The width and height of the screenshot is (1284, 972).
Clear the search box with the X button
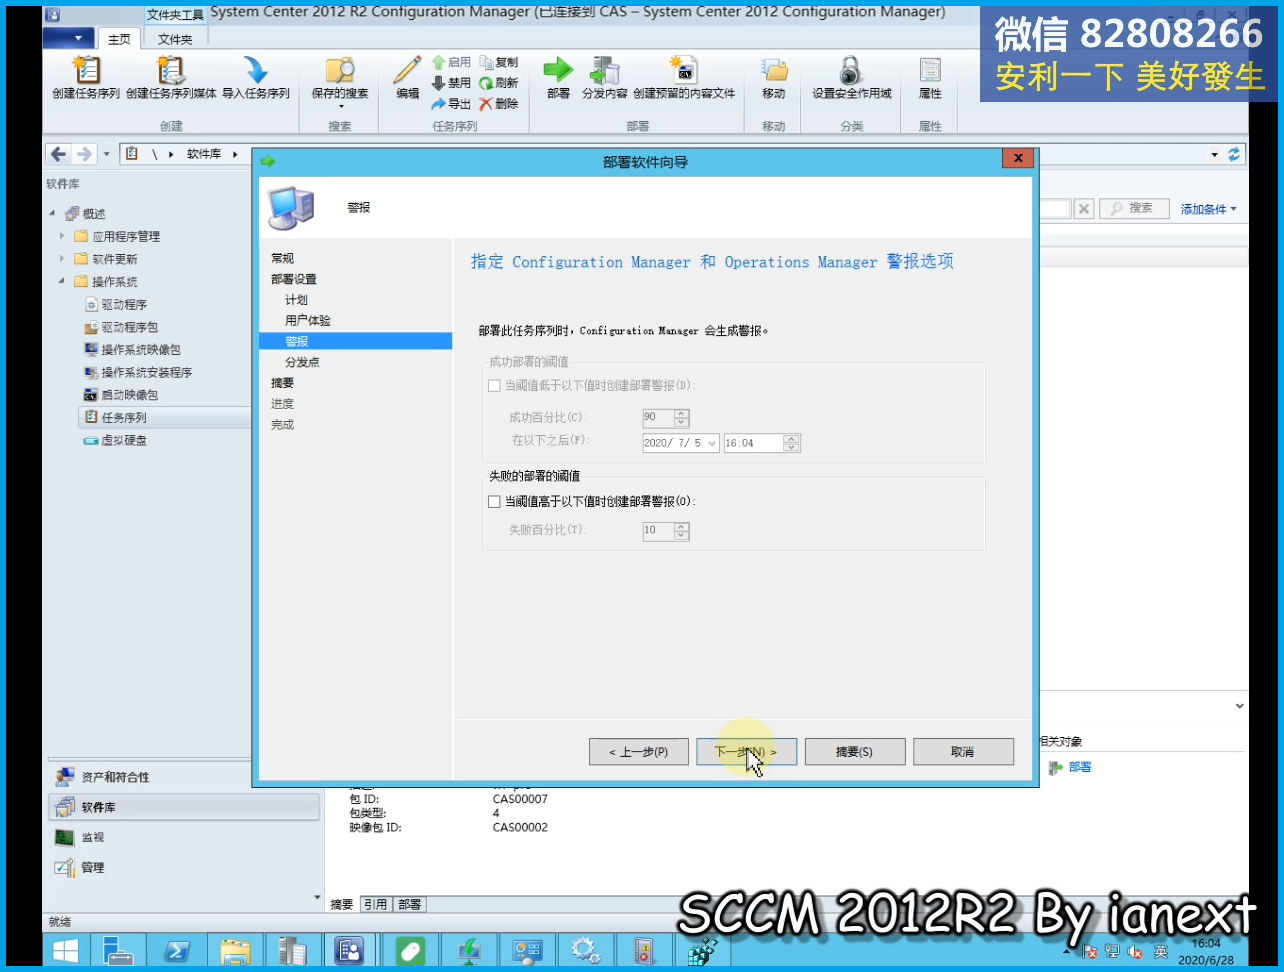[1084, 208]
